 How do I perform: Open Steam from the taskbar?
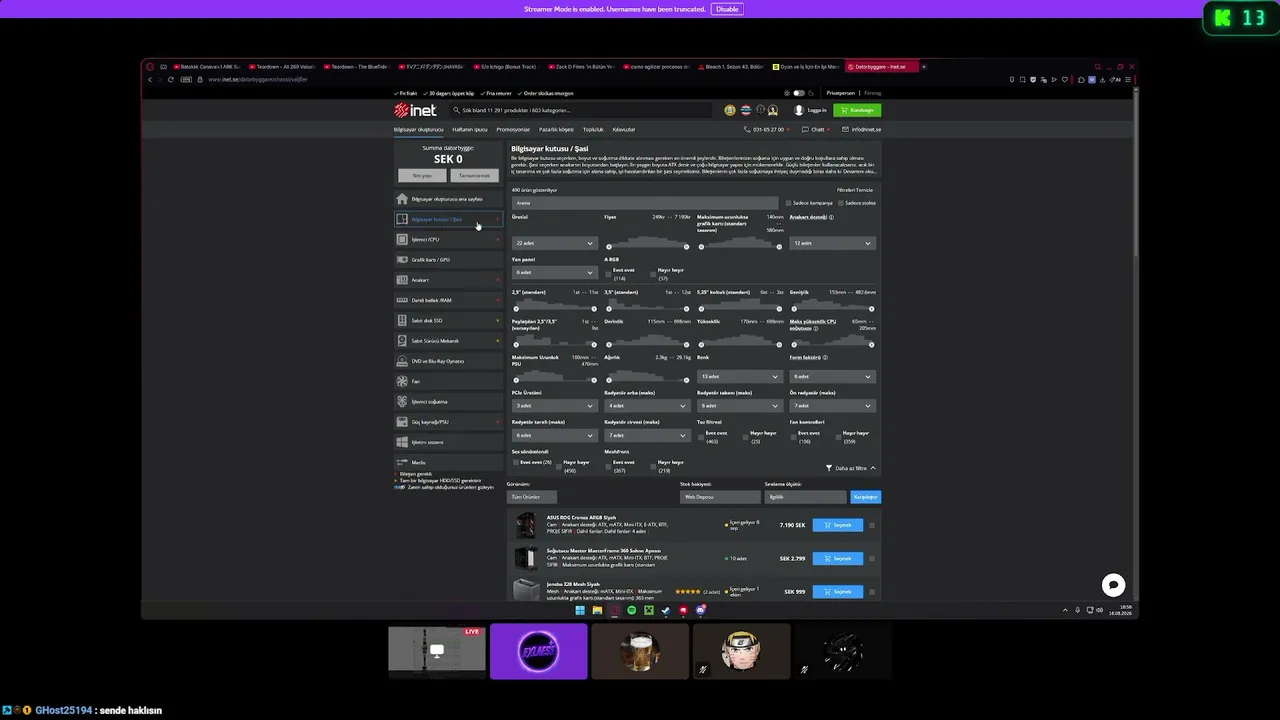click(x=666, y=611)
